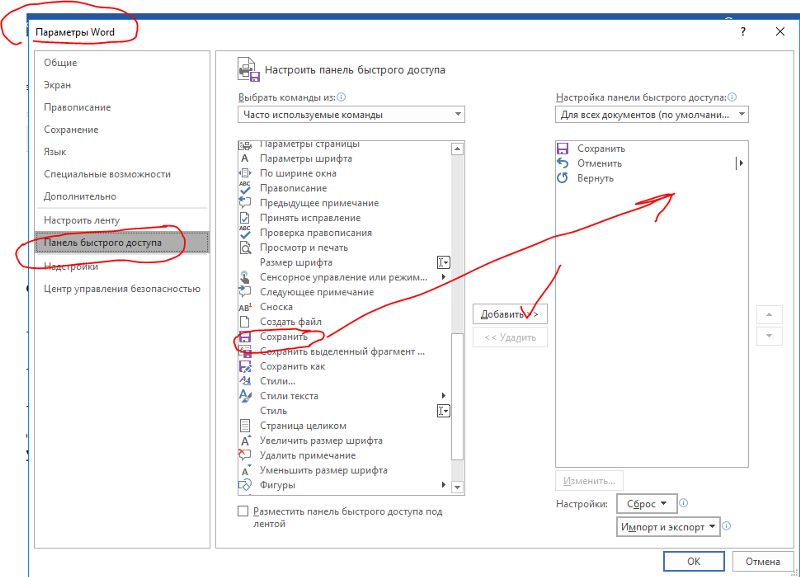Click the Стили текста icon
This screenshot has height=577, width=800.
tap(245, 396)
